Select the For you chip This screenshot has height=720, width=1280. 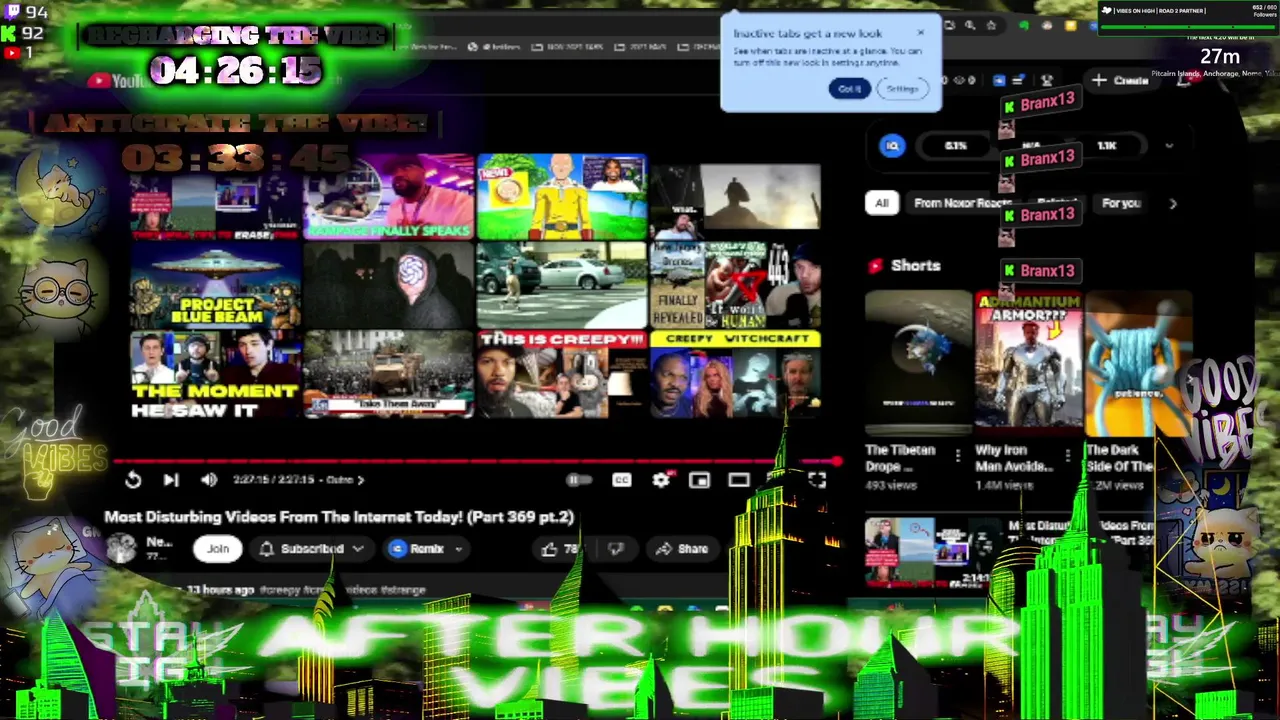(1121, 203)
